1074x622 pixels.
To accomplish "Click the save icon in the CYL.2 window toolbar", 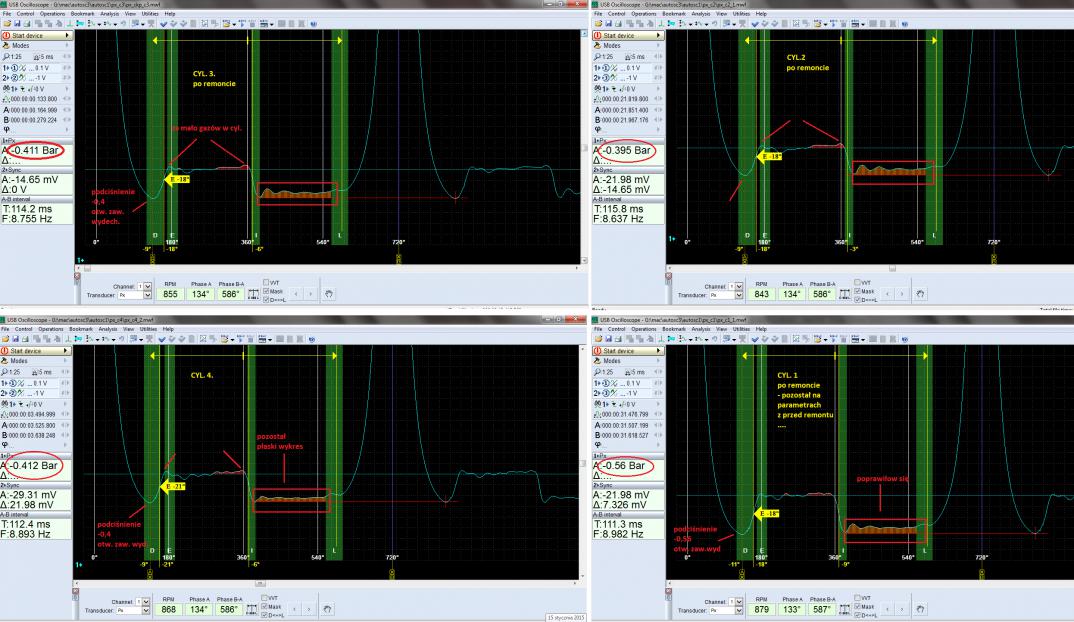I will click(610, 23).
